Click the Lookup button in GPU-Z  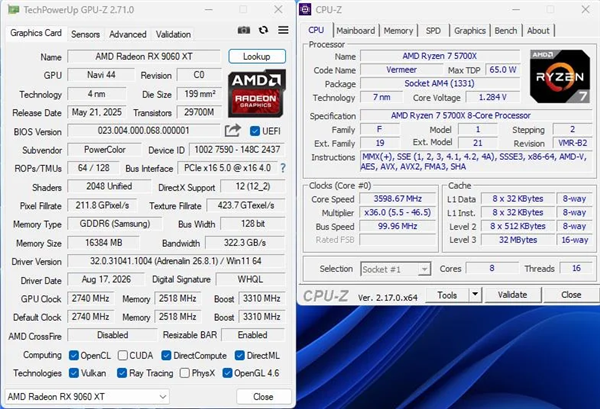257,57
